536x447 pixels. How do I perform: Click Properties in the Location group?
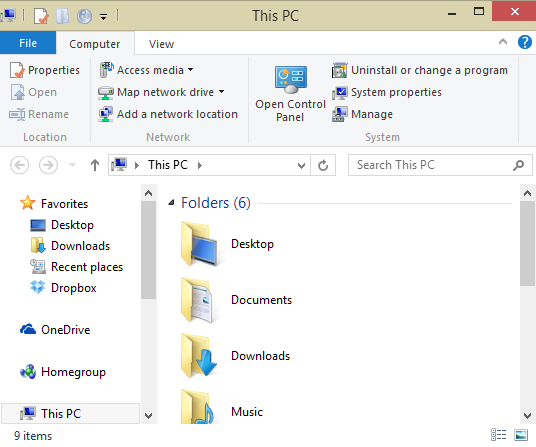(45, 70)
